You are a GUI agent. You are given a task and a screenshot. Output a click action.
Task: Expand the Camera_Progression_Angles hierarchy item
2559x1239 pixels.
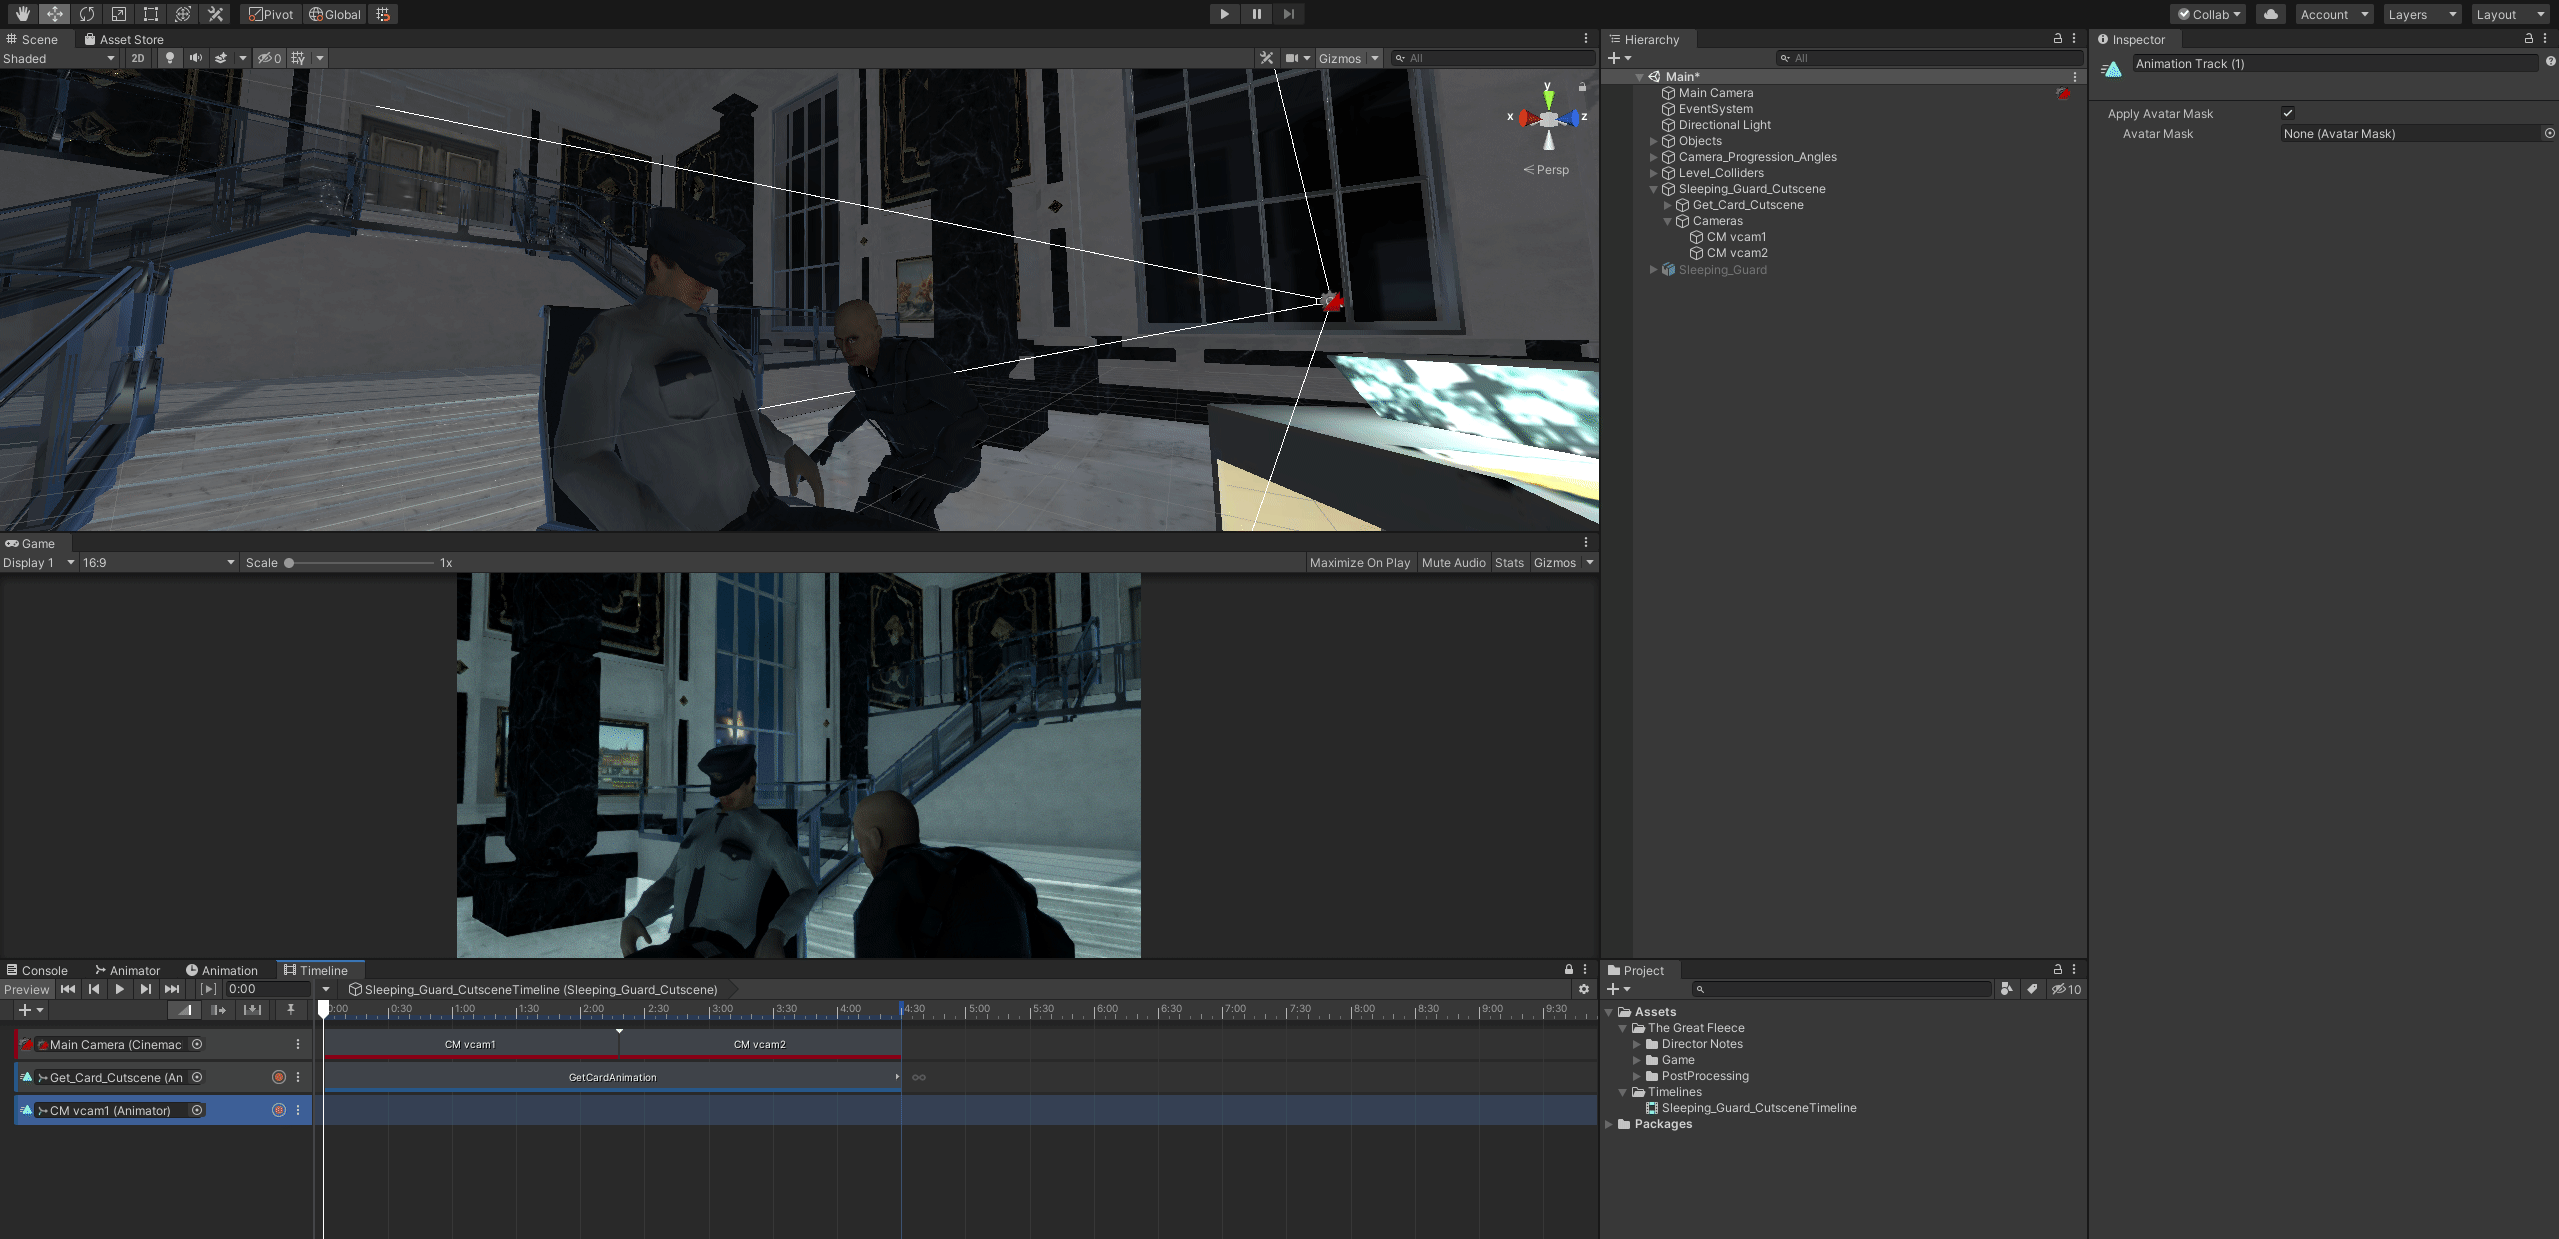click(1653, 157)
